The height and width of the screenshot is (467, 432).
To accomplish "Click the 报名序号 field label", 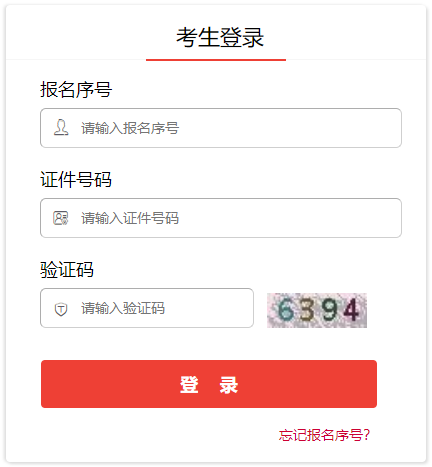I will pyautogui.click(x=76, y=89).
